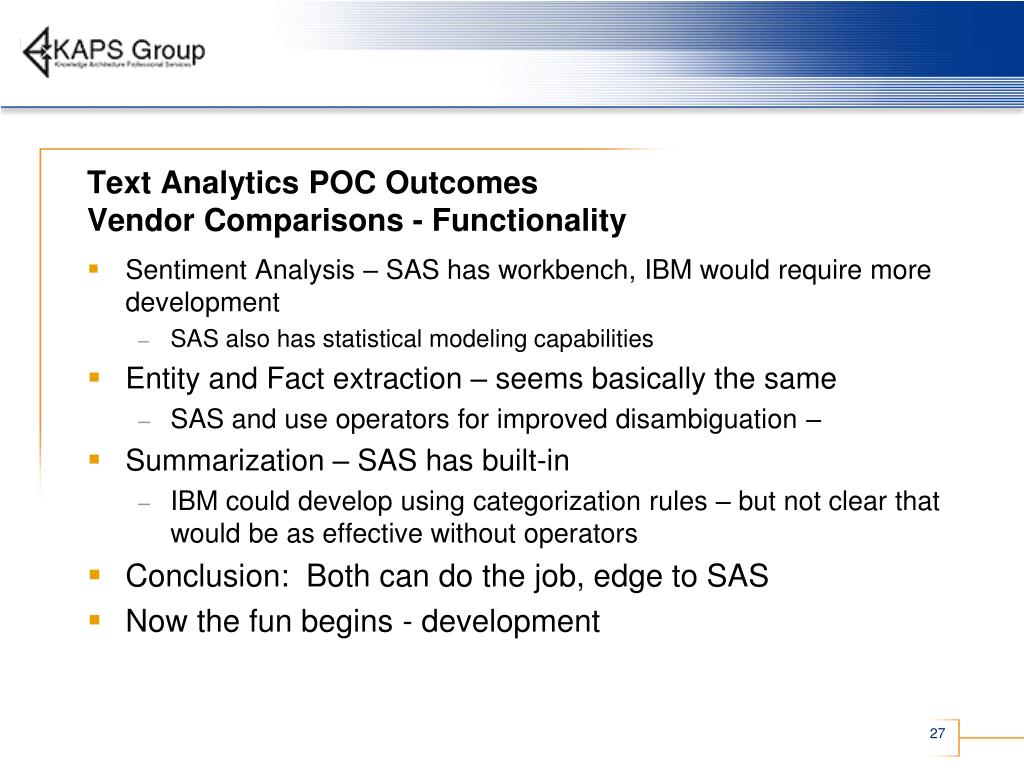Viewport: 1024px width, 768px height.
Task: Click the line SAS also has statistical modeling capabilities
Action: (x=411, y=339)
